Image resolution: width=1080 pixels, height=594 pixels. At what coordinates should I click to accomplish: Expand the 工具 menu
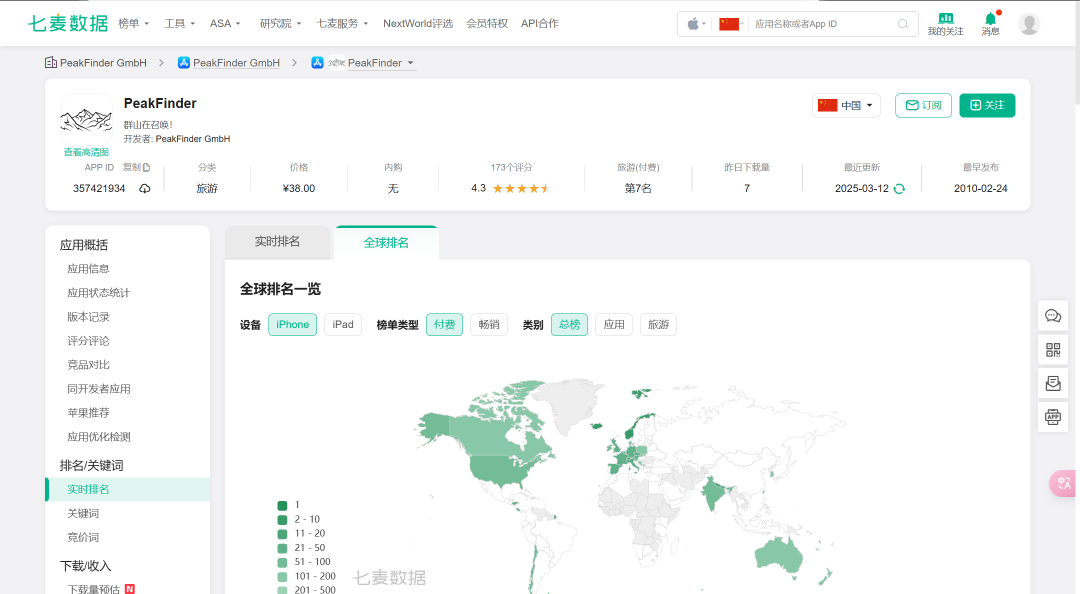(180, 23)
